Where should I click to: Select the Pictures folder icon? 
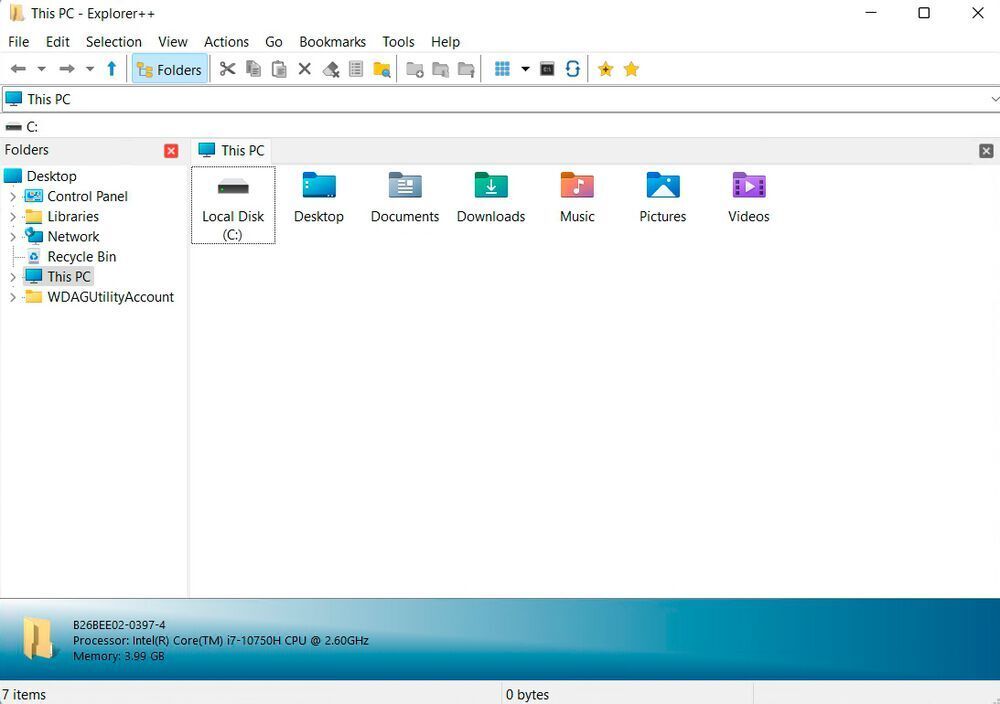(x=663, y=198)
